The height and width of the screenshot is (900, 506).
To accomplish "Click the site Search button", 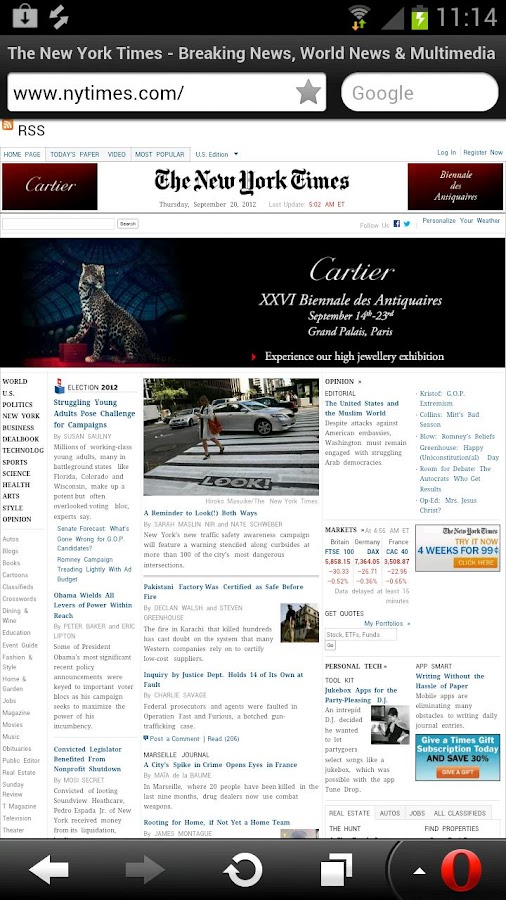I will coord(127,224).
